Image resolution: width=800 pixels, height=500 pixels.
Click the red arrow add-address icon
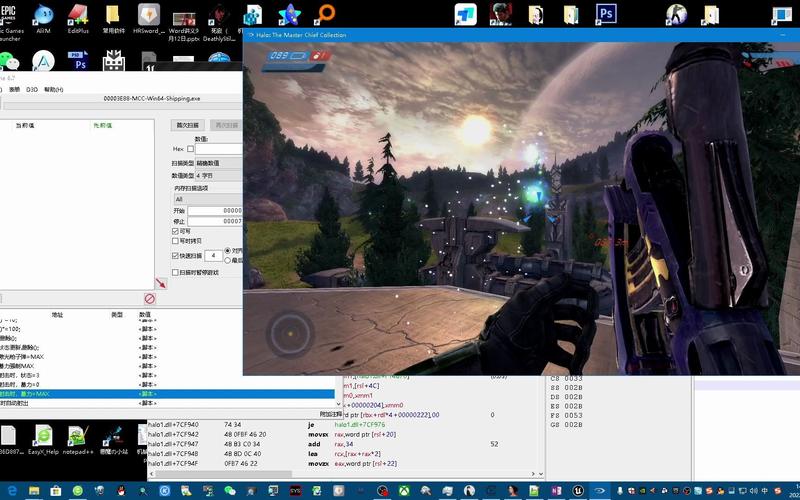pos(160,283)
